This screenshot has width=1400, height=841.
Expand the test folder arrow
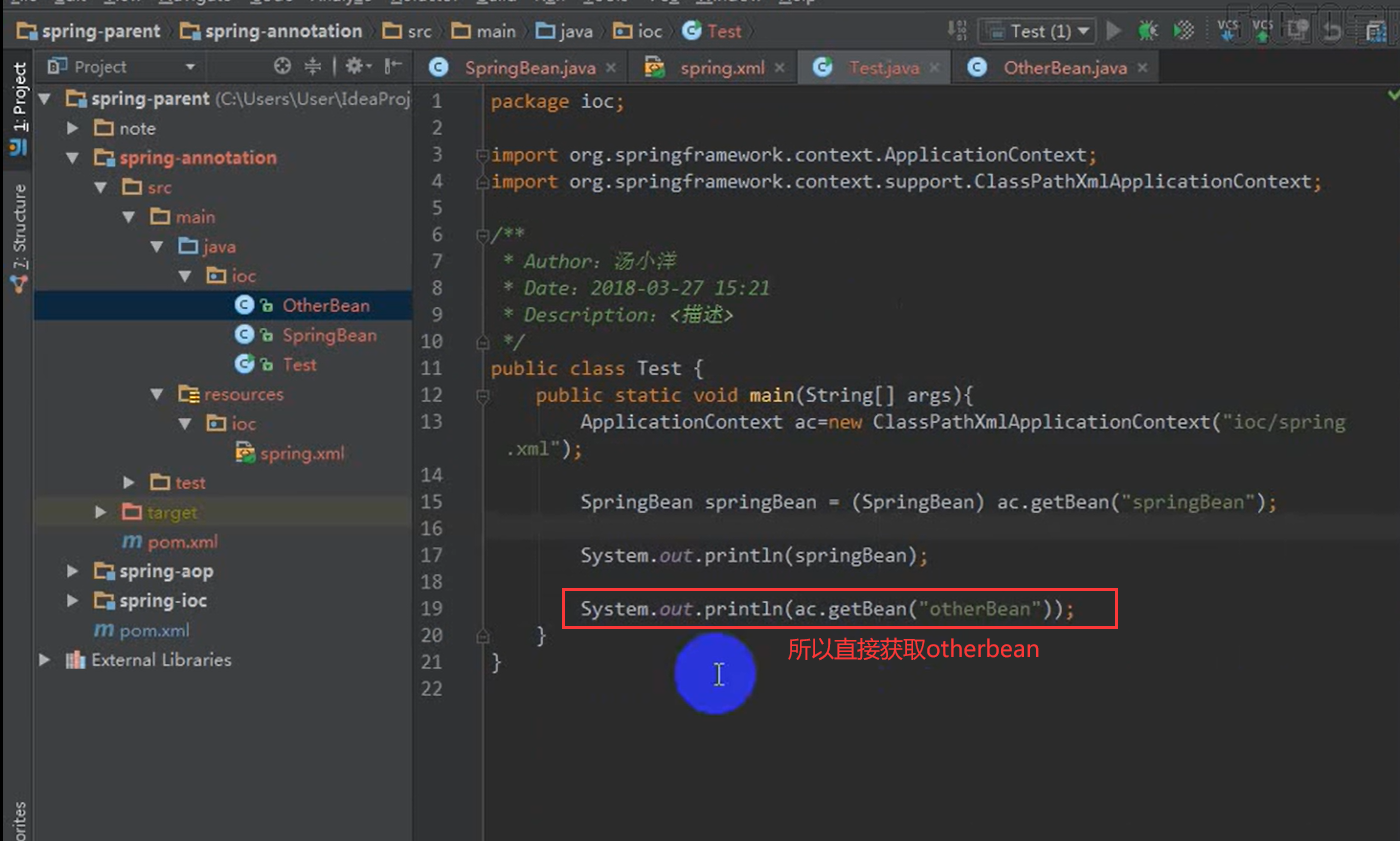[129, 482]
